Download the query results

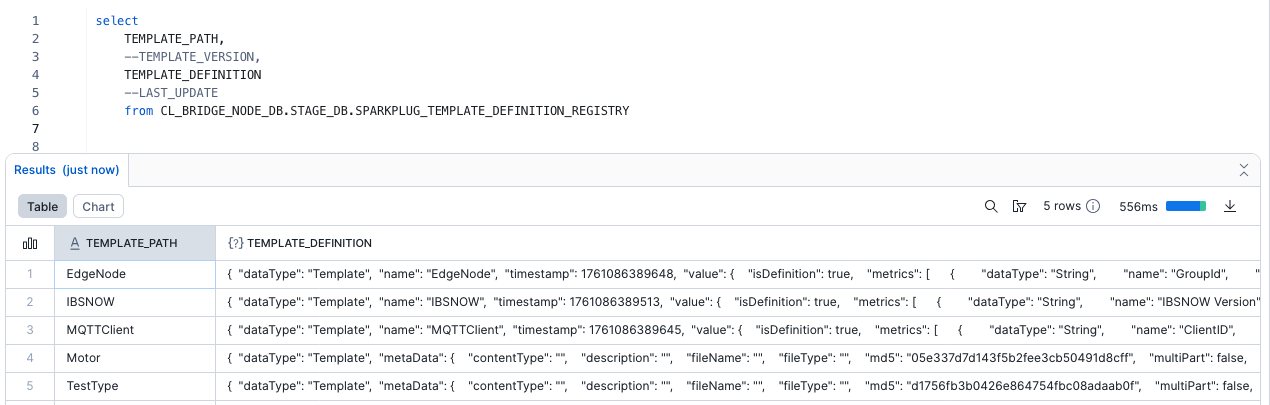pyautogui.click(x=1231, y=206)
